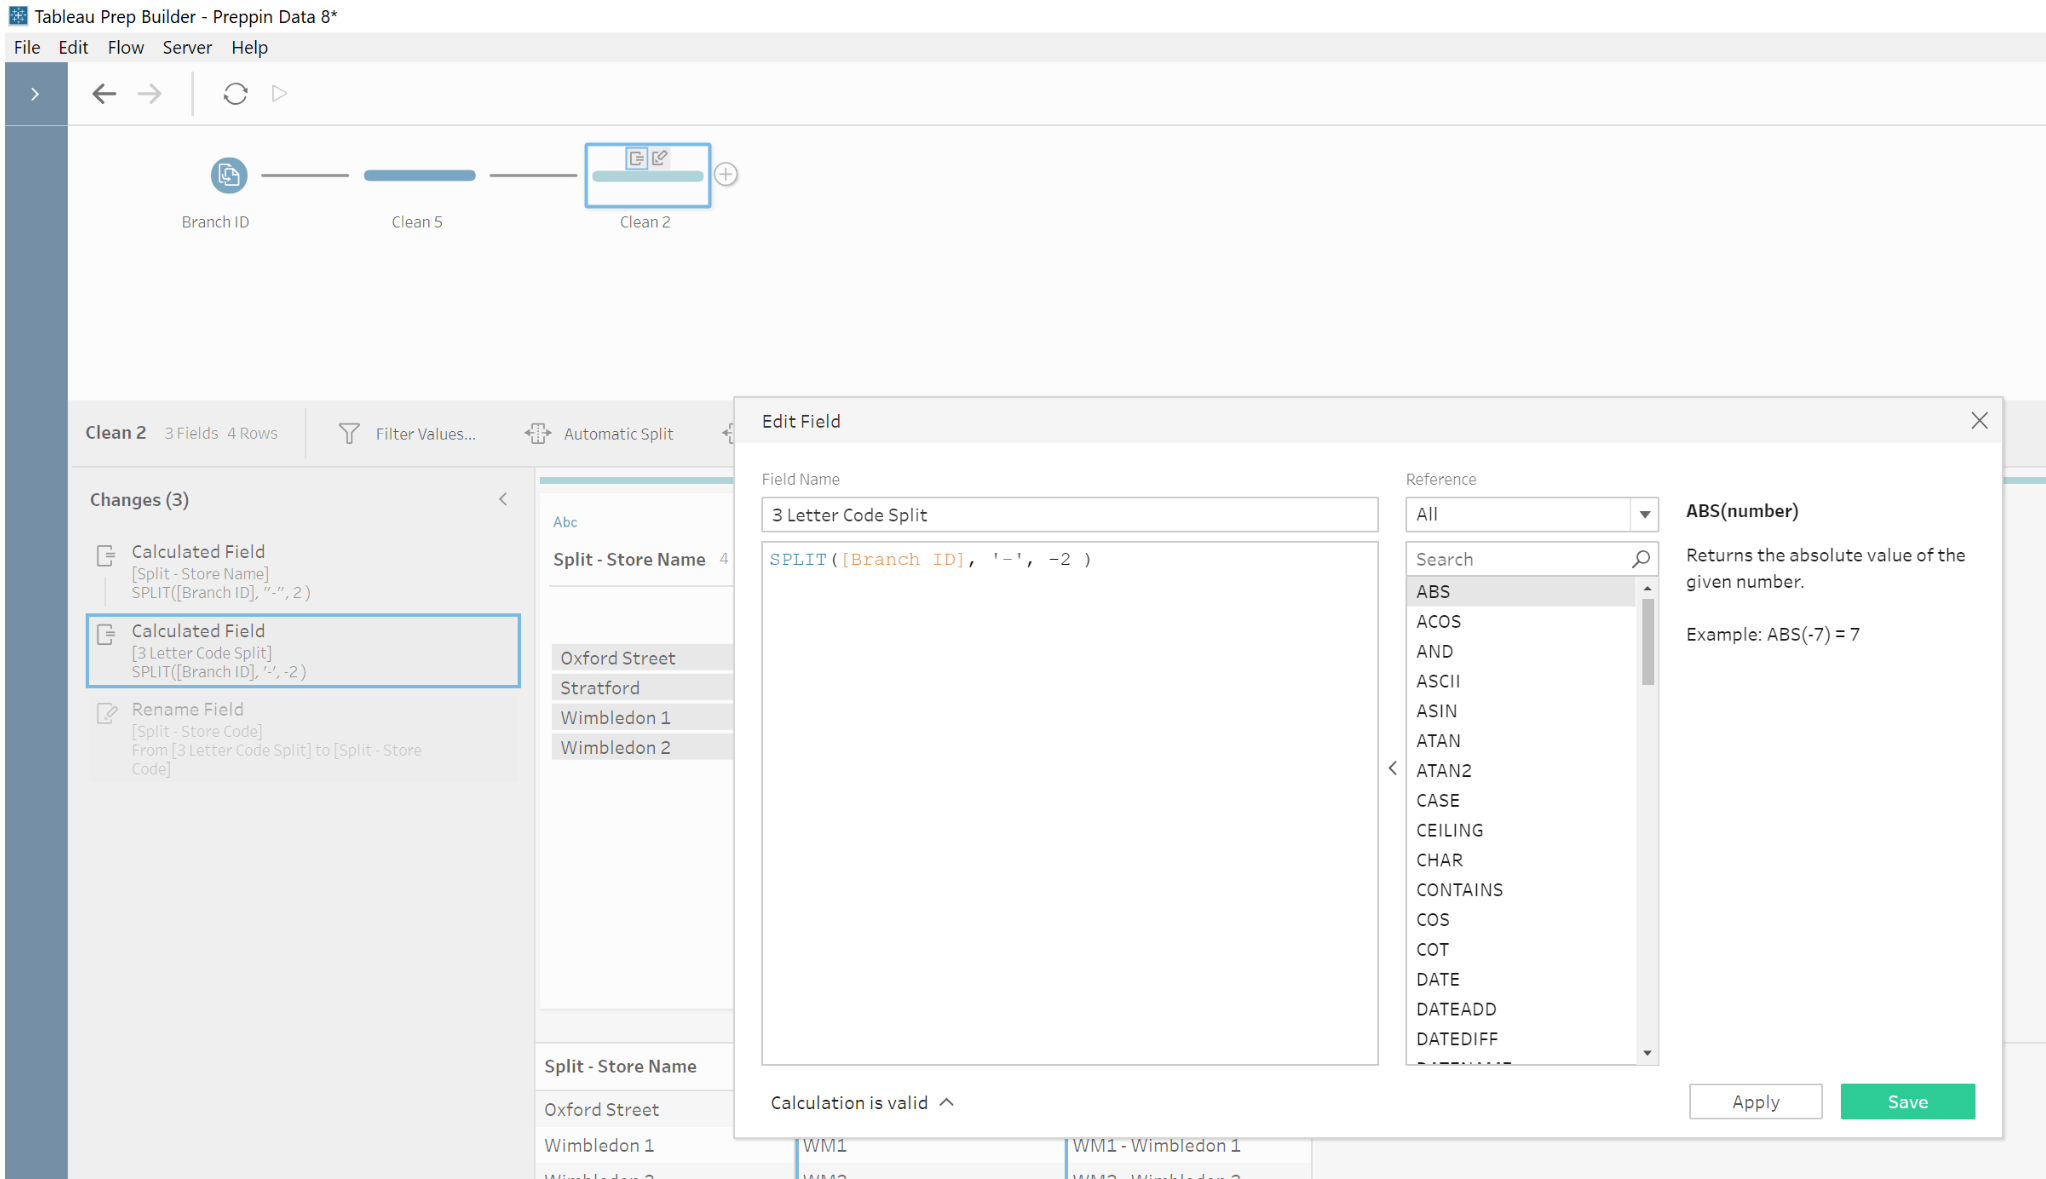Viewport: 2046px width, 1179px height.
Task: Open Filter Values with the funnel icon
Action: pos(348,433)
